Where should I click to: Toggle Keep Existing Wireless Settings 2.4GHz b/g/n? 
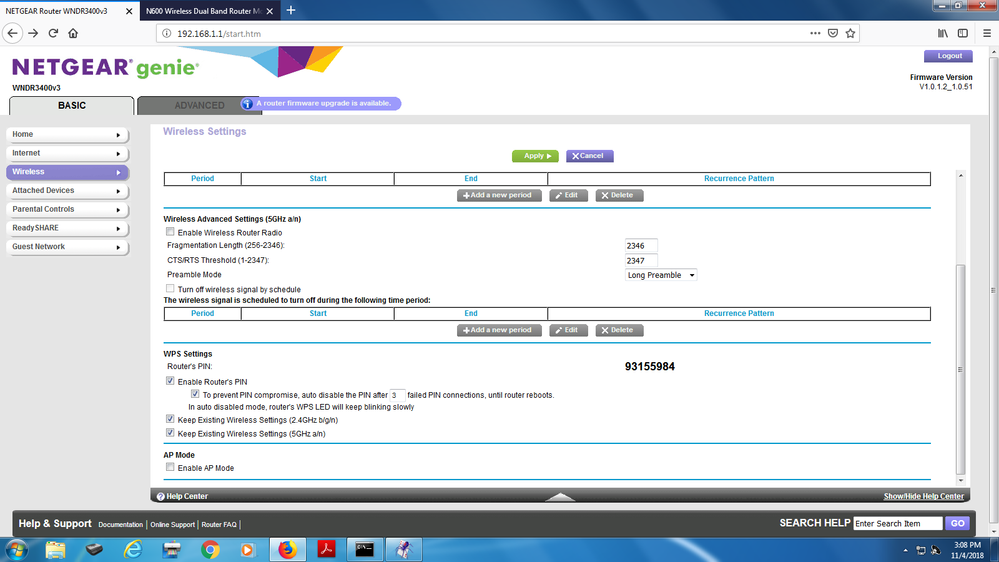pos(170,419)
